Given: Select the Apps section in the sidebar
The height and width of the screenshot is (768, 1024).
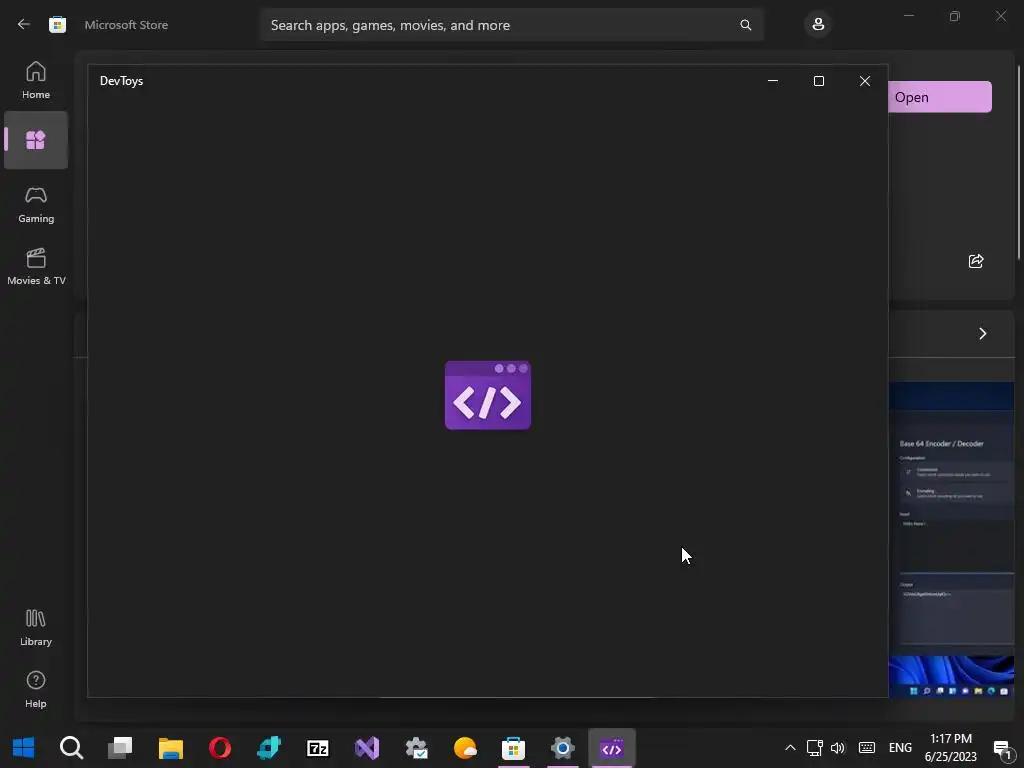Looking at the screenshot, I should coord(36,140).
